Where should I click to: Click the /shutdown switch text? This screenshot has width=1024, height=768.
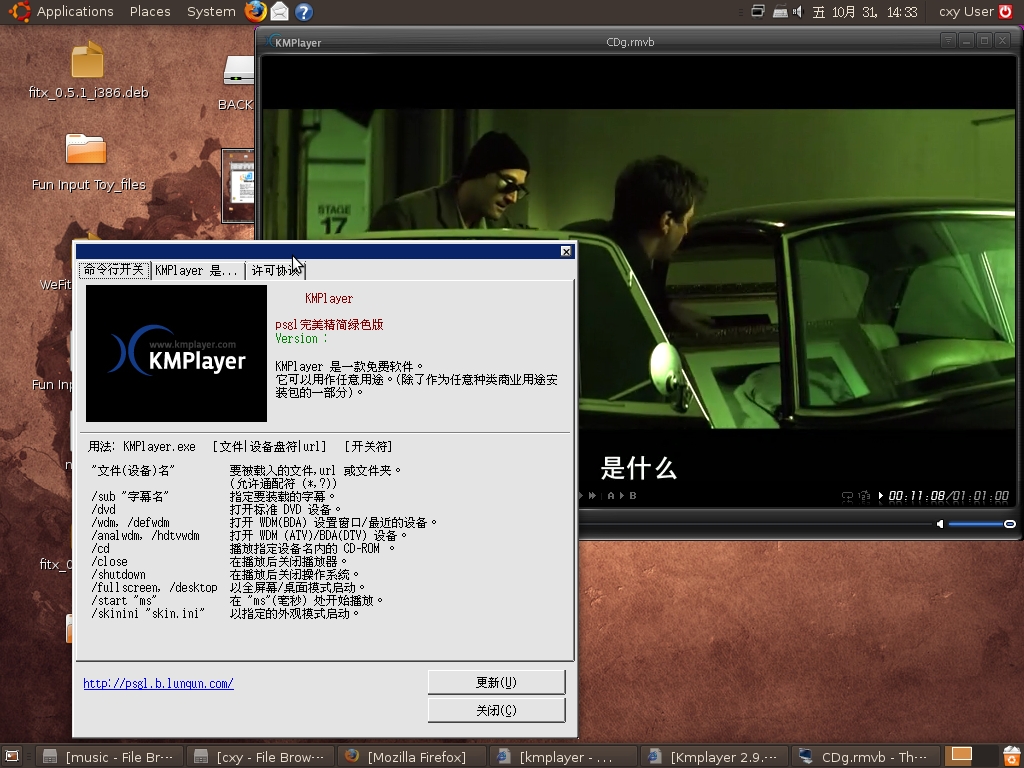point(118,575)
